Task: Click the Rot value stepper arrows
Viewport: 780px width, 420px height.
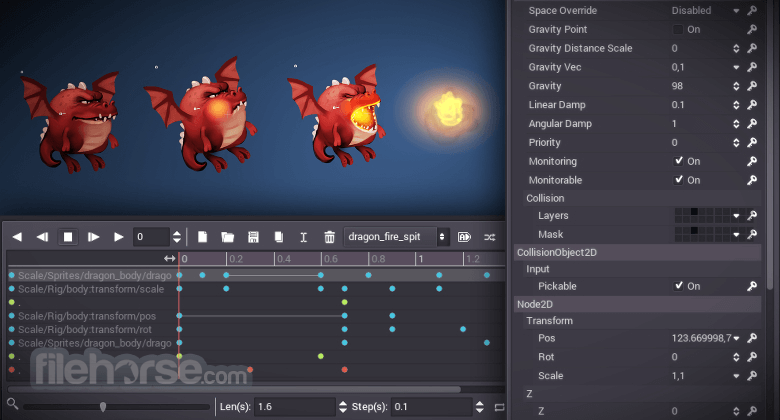Action: (x=736, y=357)
